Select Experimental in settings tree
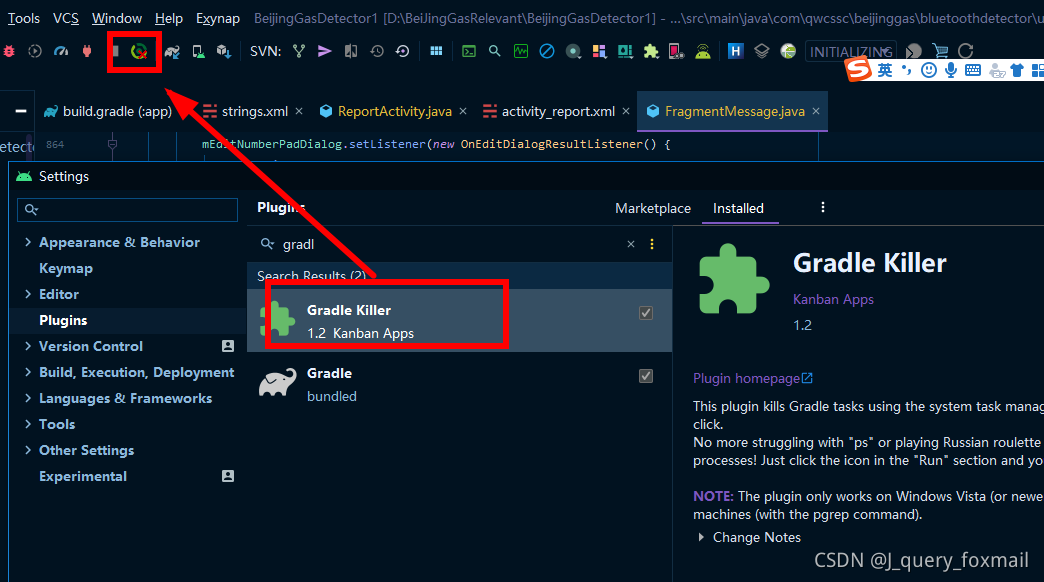This screenshot has width=1044, height=582. (83, 476)
